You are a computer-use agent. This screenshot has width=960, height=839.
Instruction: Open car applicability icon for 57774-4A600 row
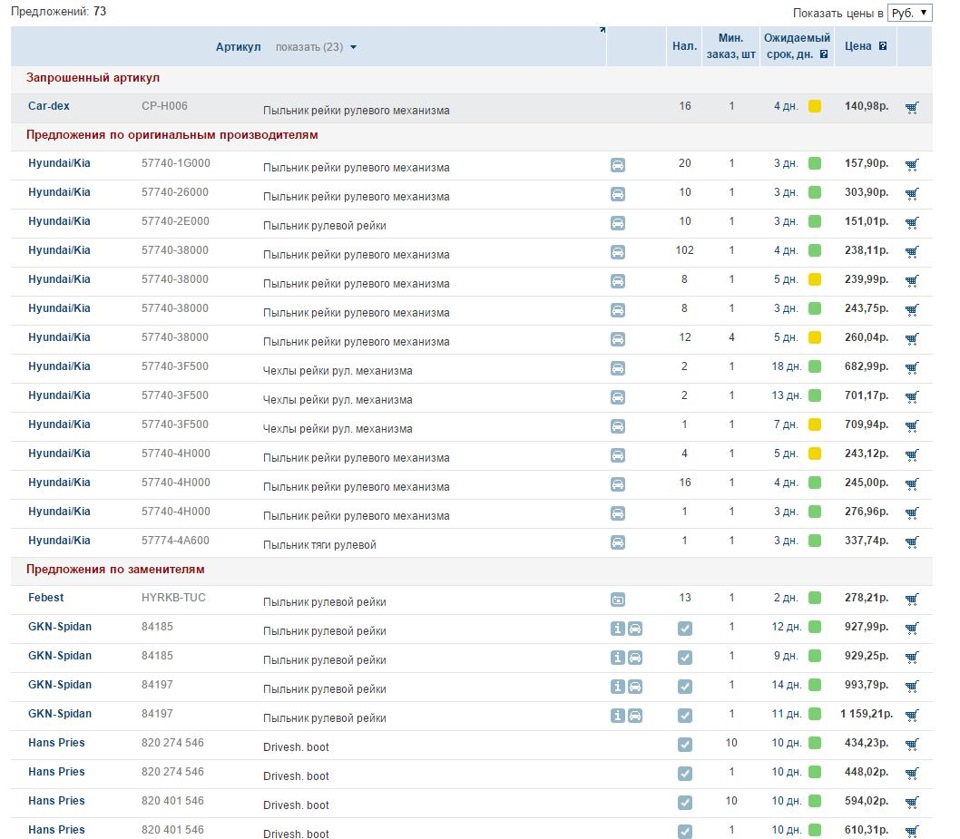[x=618, y=542]
